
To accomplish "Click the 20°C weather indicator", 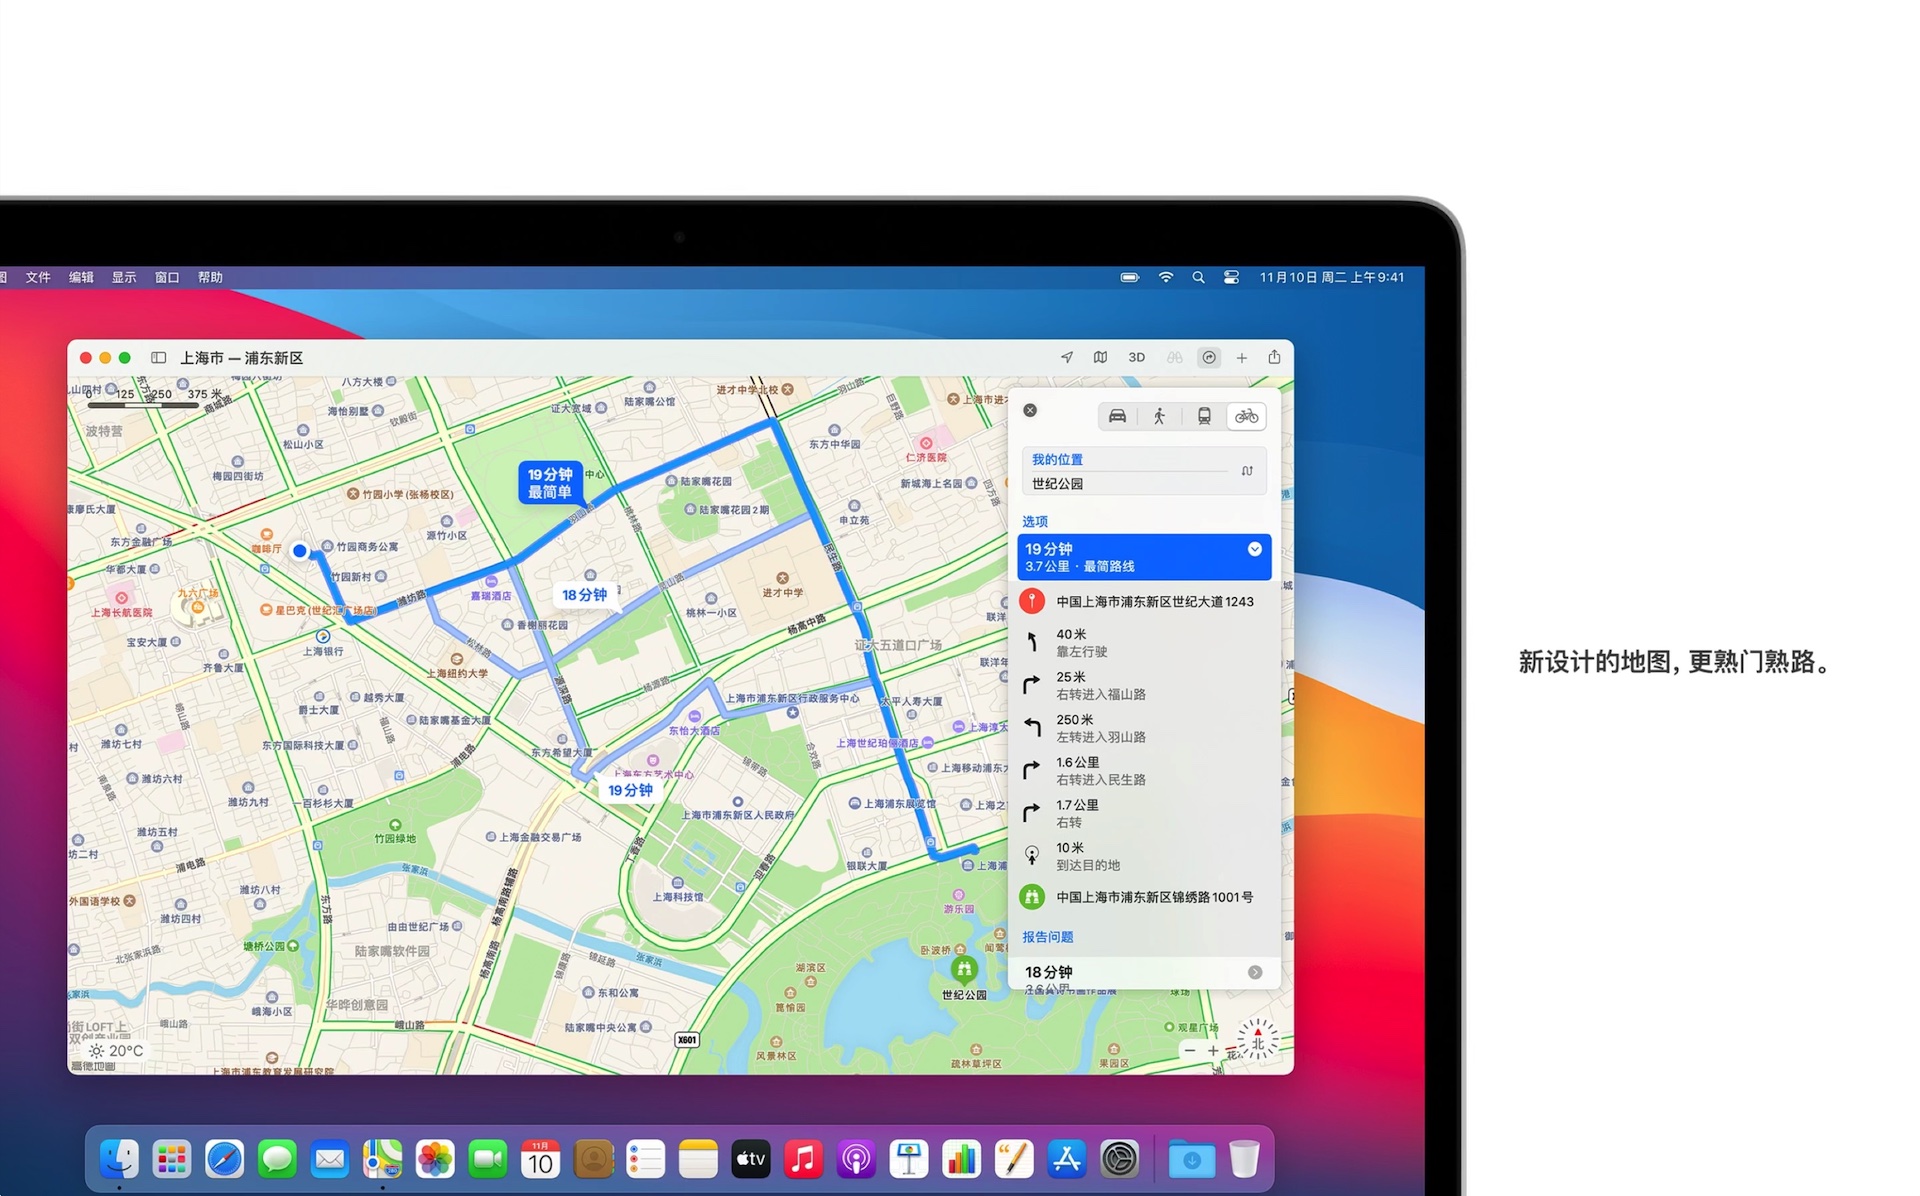I will coord(116,1051).
